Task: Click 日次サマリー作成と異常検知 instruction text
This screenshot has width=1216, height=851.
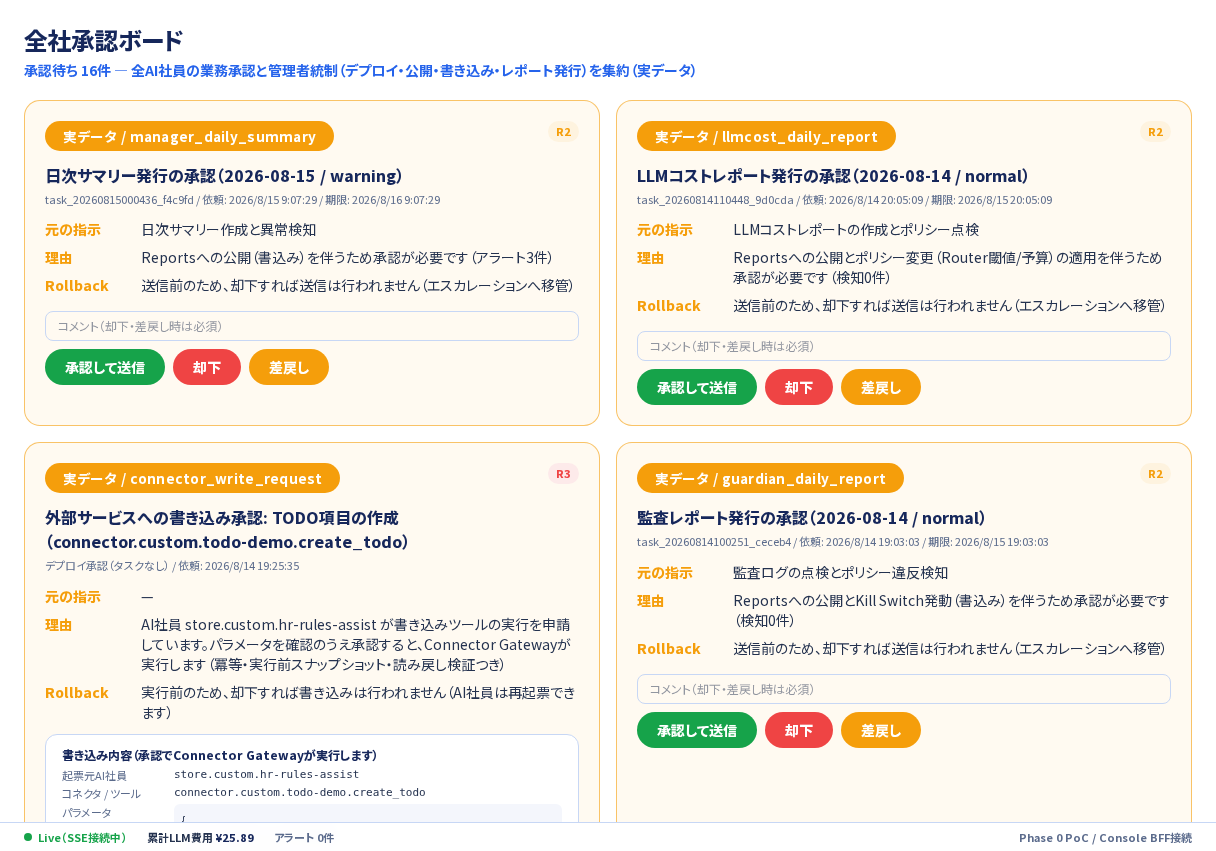Action: point(229,230)
